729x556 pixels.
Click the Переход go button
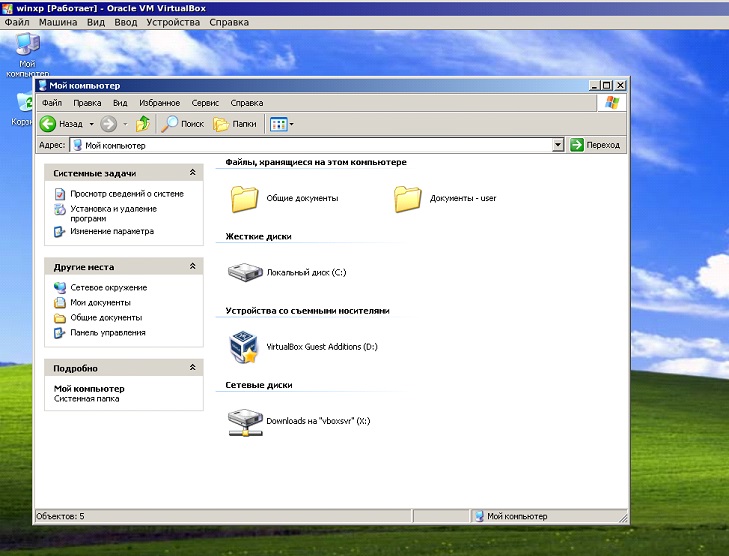(595, 145)
